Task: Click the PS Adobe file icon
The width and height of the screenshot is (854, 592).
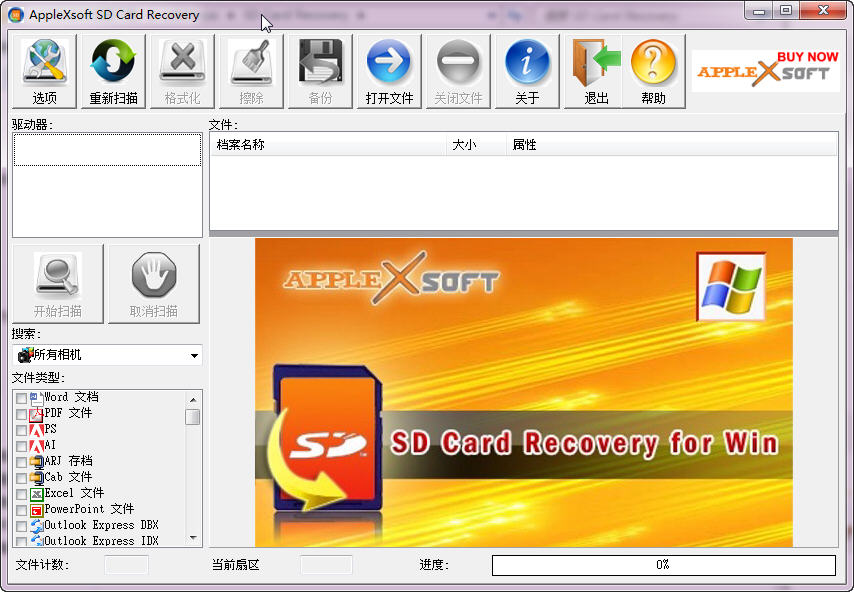Action: point(36,430)
